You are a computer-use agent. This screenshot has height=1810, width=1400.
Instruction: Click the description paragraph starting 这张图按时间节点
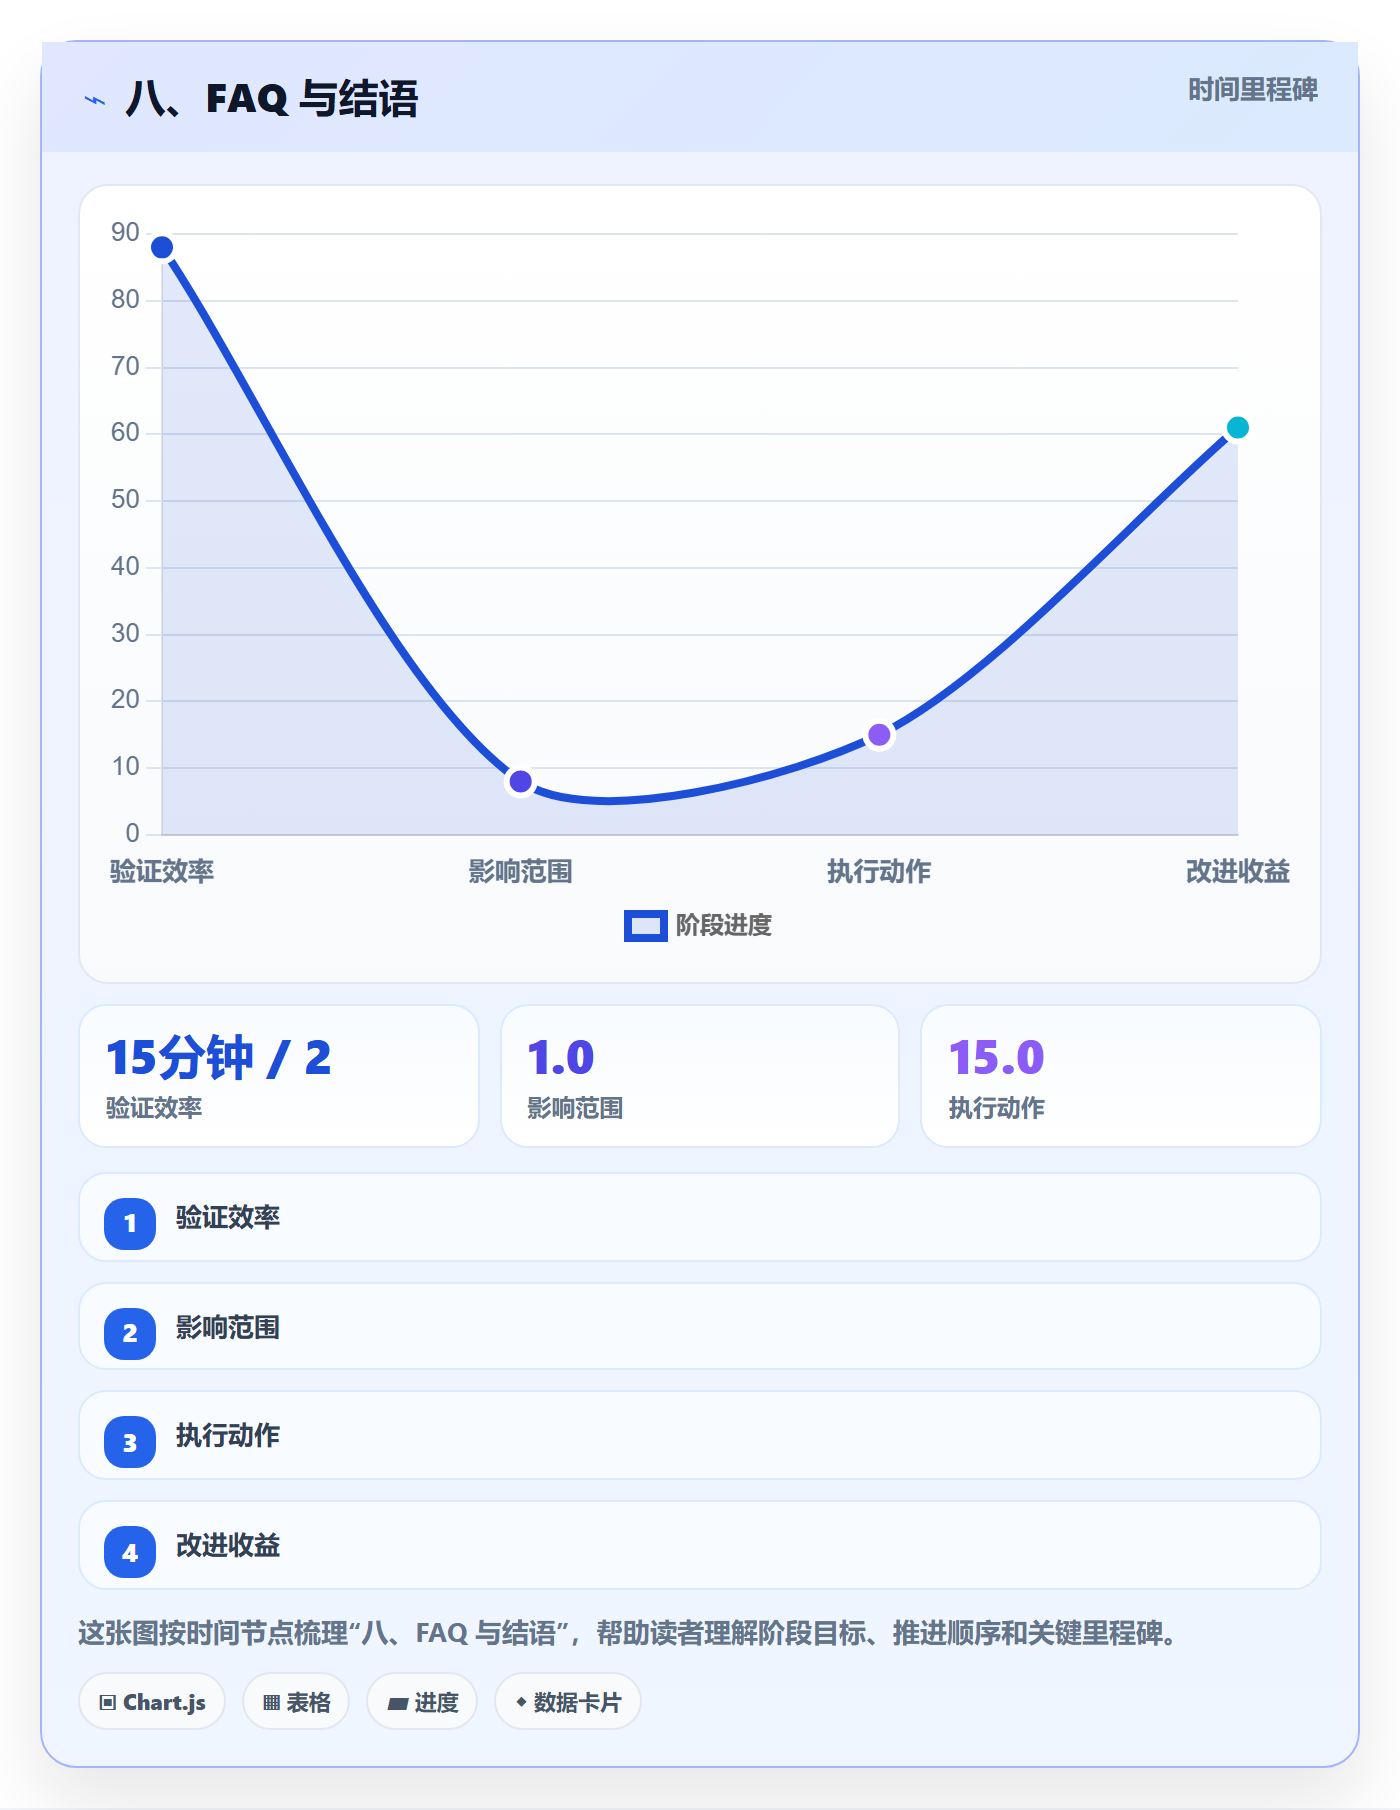coord(630,1634)
